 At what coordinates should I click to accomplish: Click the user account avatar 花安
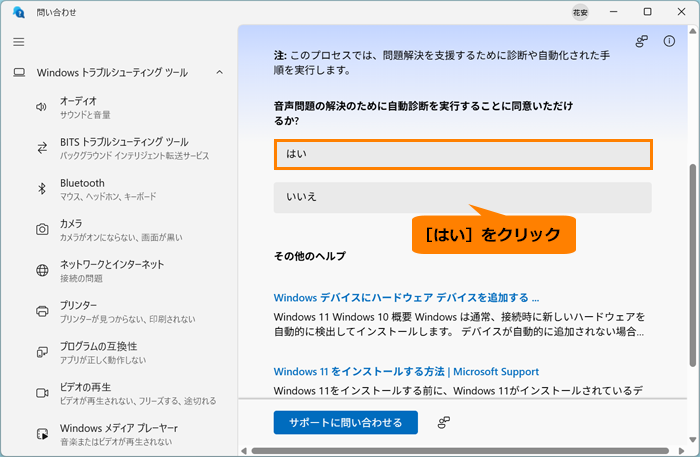point(580,12)
